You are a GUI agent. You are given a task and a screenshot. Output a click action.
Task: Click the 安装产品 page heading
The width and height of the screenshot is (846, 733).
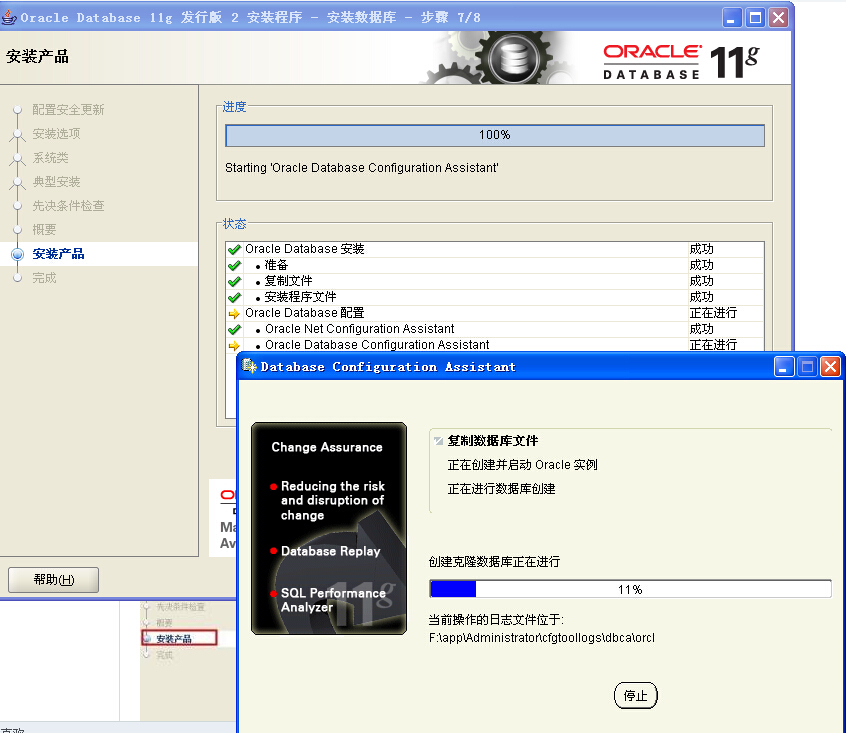(x=37, y=57)
